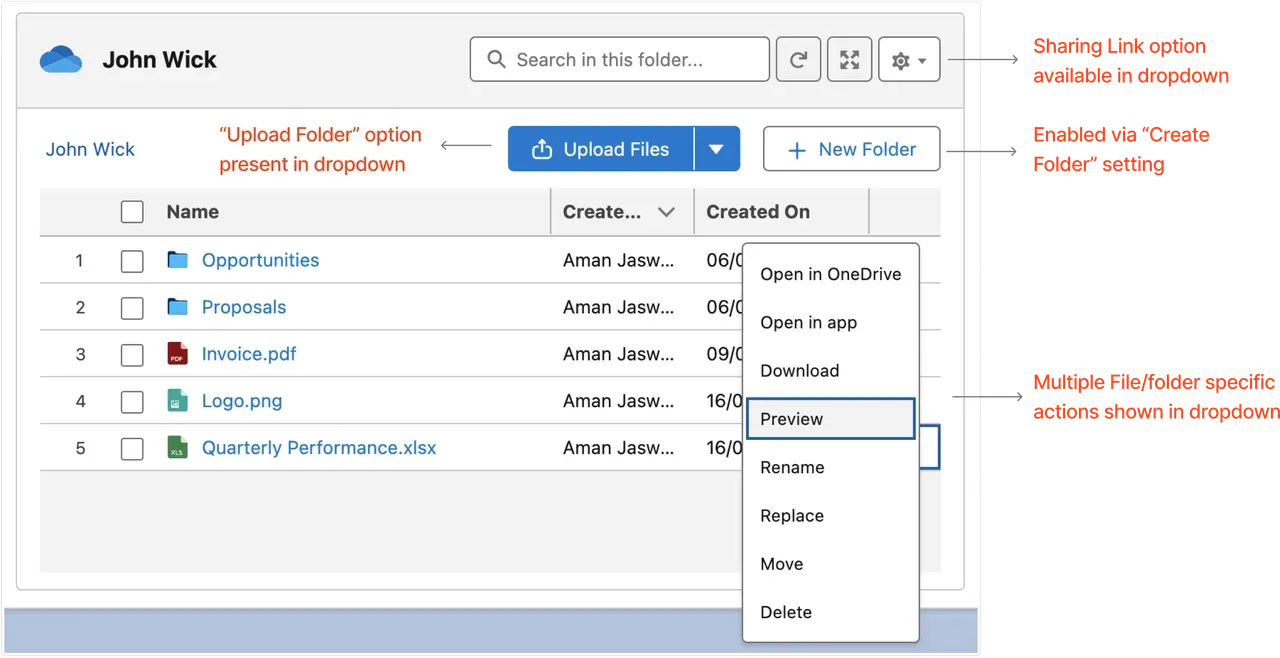Image resolution: width=1280 pixels, height=658 pixels.
Task: Open the Created column sort dropdown
Action: [668, 211]
